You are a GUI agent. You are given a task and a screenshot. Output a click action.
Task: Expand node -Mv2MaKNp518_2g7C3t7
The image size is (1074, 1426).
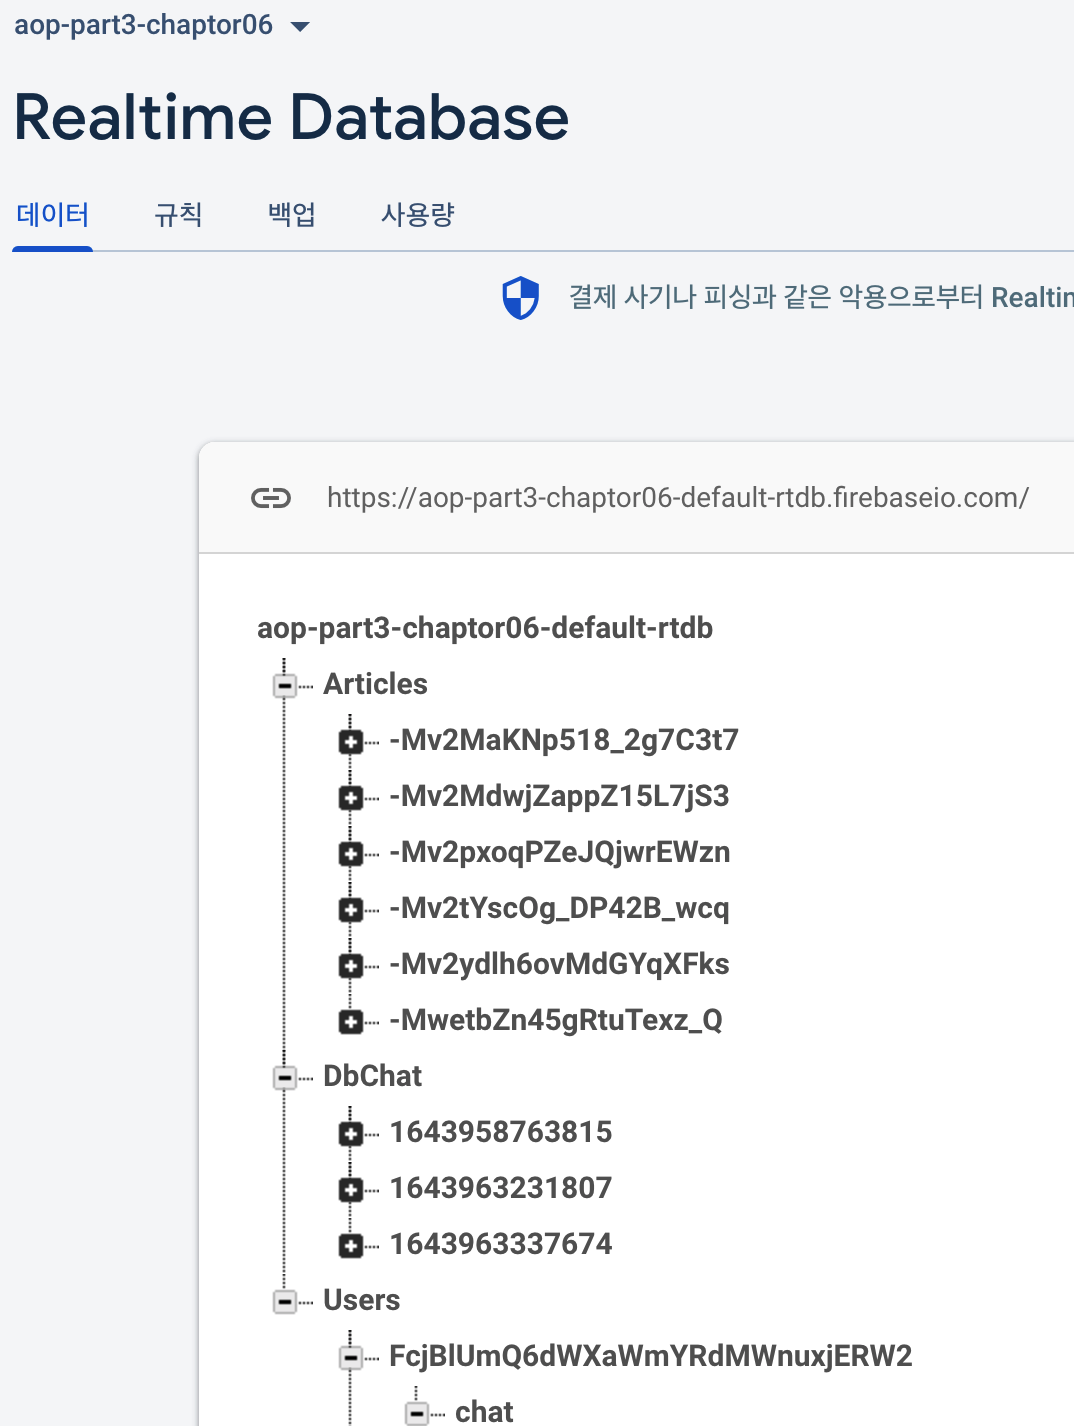coord(351,742)
